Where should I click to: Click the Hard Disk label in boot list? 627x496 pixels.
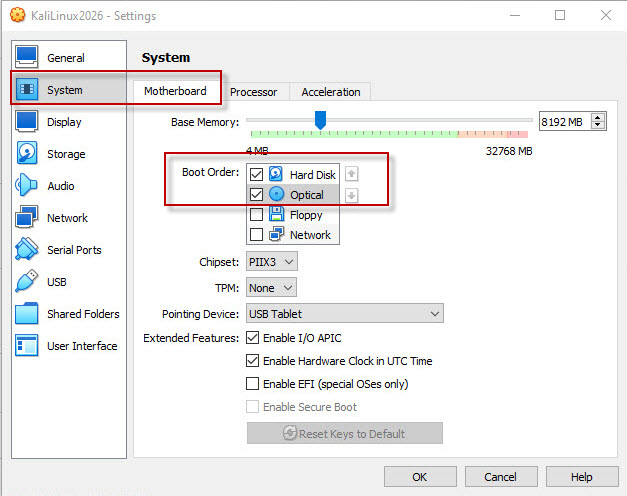click(313, 175)
